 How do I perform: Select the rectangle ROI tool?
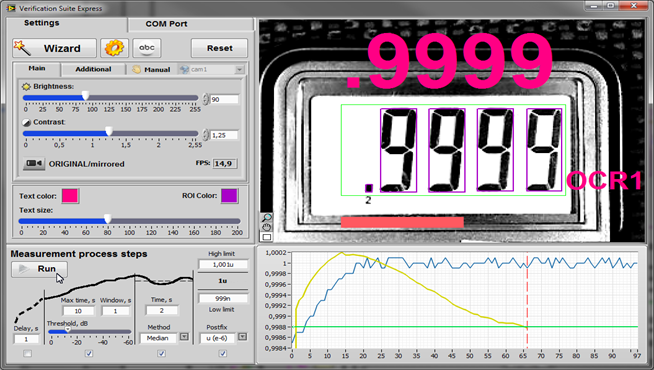267,237
